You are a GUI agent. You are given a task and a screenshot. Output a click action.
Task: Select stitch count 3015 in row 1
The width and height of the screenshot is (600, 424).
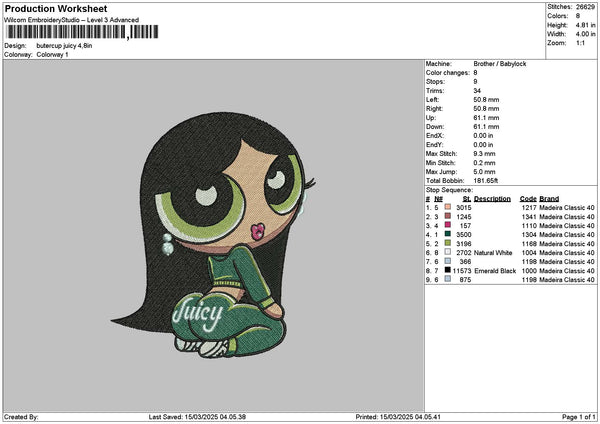click(x=463, y=207)
